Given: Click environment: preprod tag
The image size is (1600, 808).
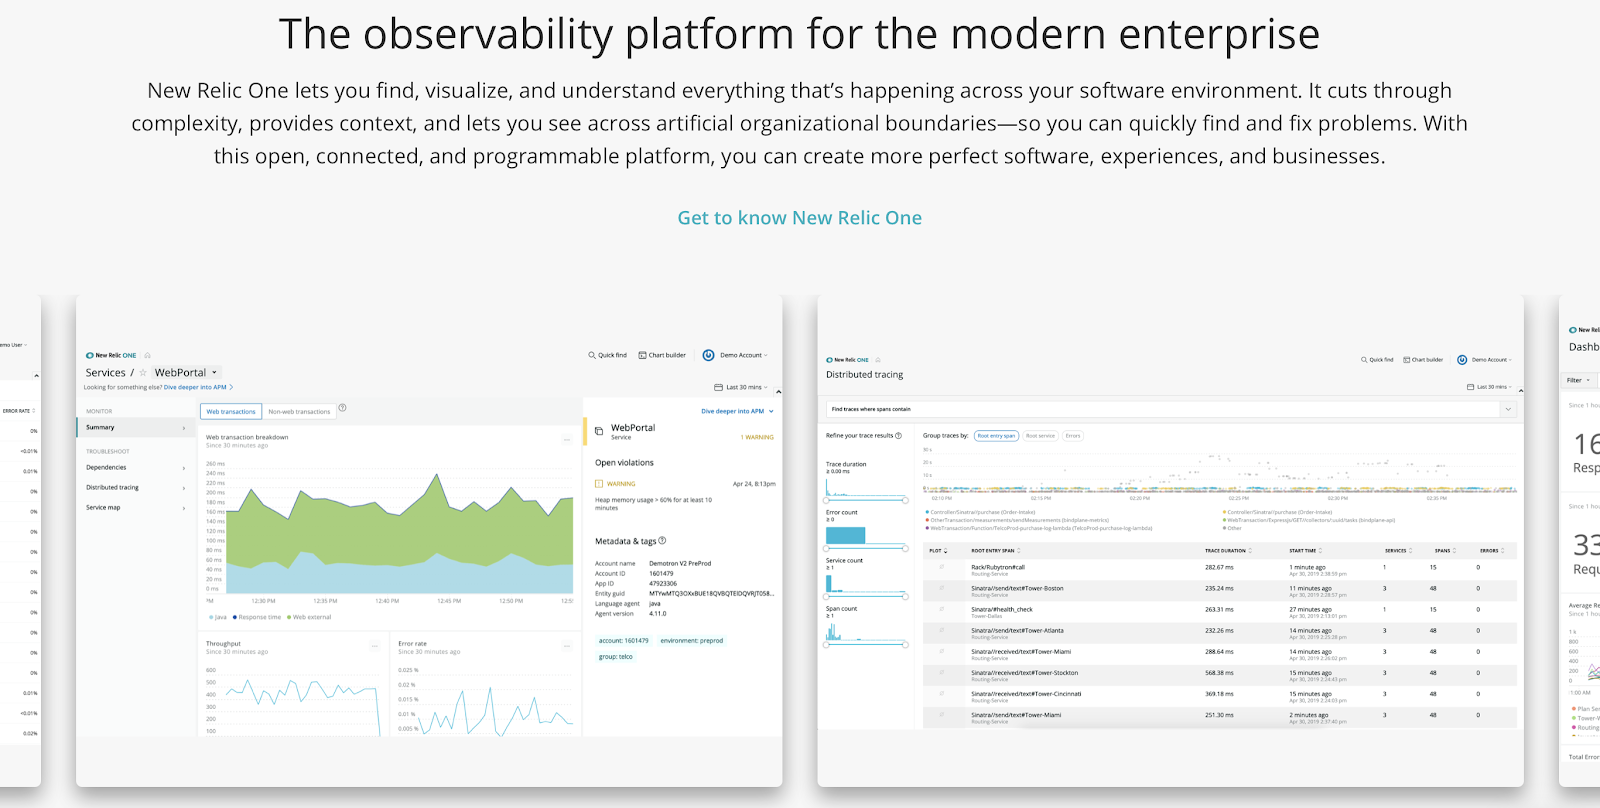Looking at the screenshot, I should (x=692, y=641).
